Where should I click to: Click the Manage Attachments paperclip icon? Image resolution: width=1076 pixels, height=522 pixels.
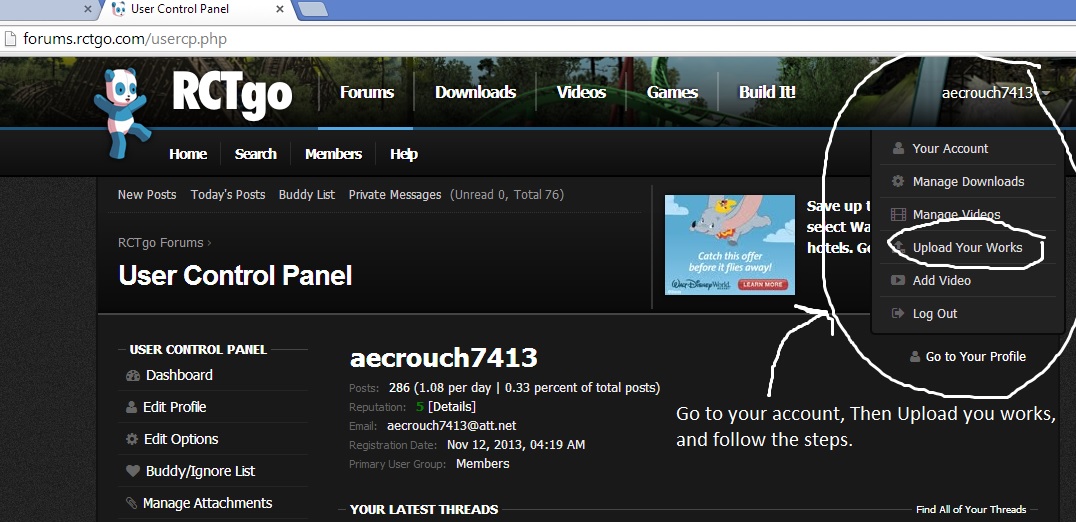click(131, 503)
